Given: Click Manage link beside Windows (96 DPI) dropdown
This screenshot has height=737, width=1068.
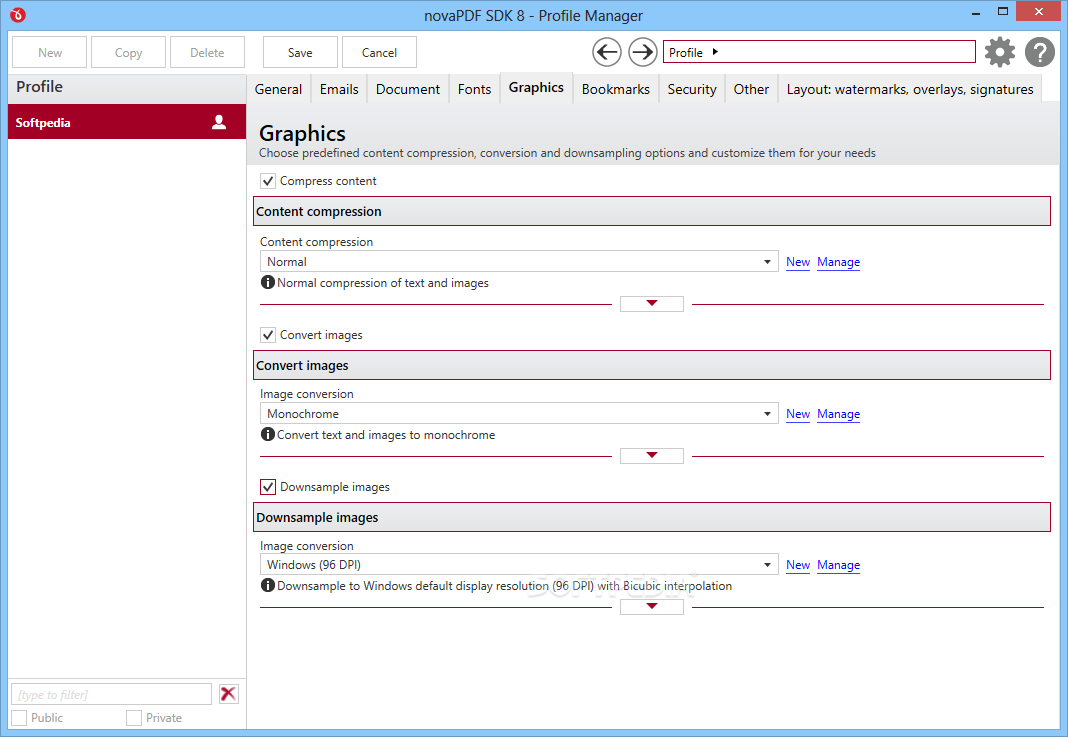Looking at the screenshot, I should coord(838,565).
